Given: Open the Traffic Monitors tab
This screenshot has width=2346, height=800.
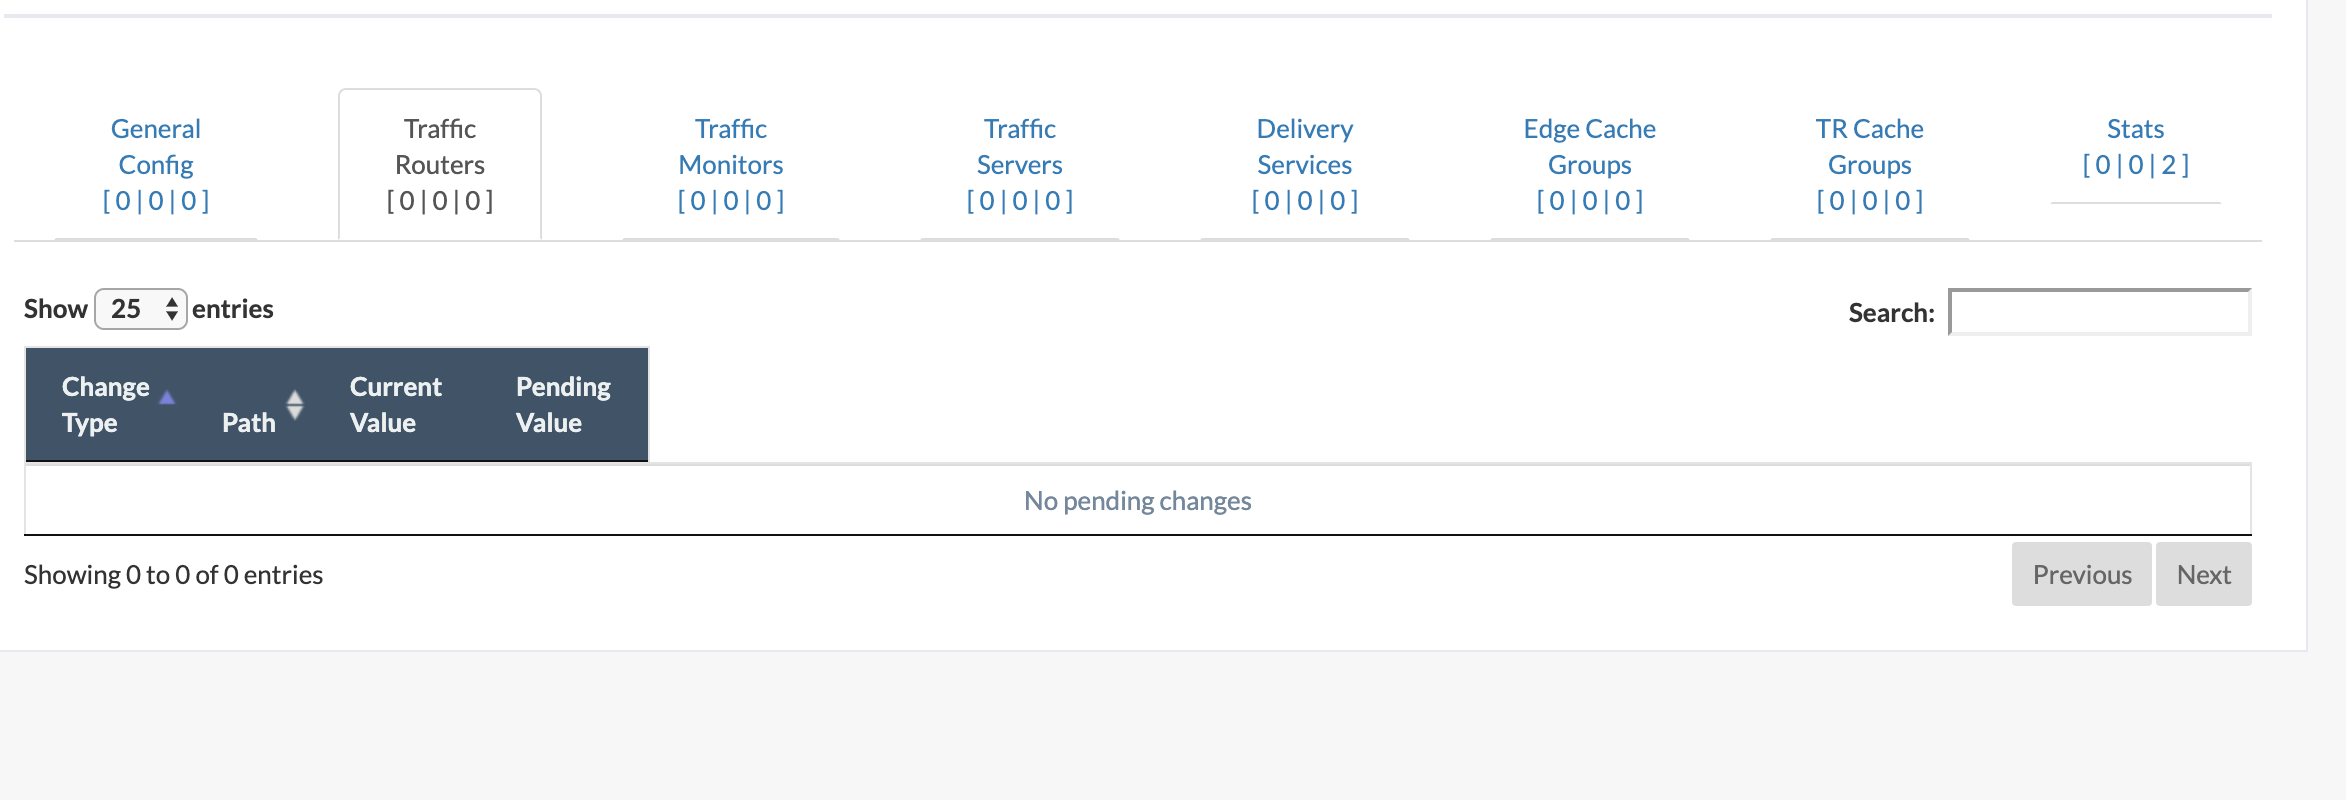Looking at the screenshot, I should click(730, 163).
